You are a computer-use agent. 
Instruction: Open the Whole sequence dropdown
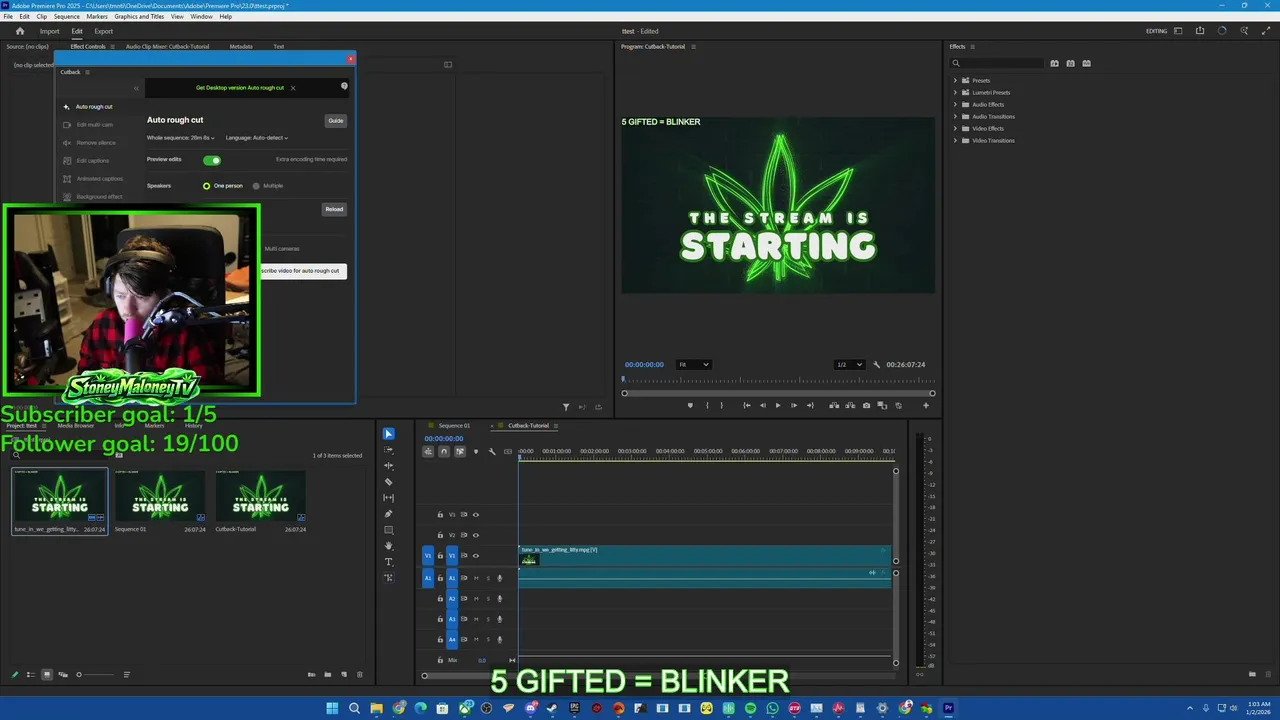[180, 138]
